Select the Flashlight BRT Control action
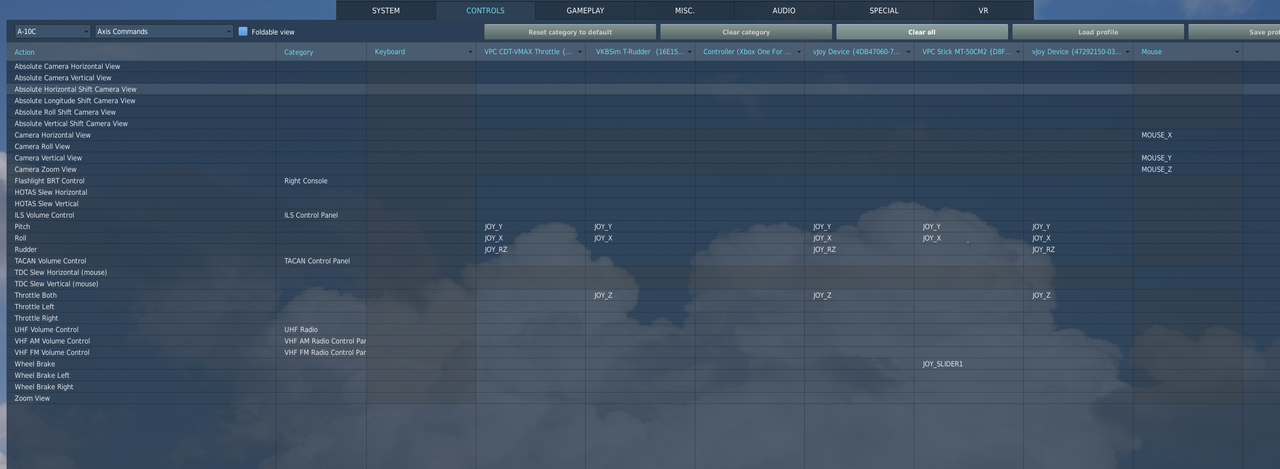Viewport: 1280px width, 469px height. coord(49,181)
